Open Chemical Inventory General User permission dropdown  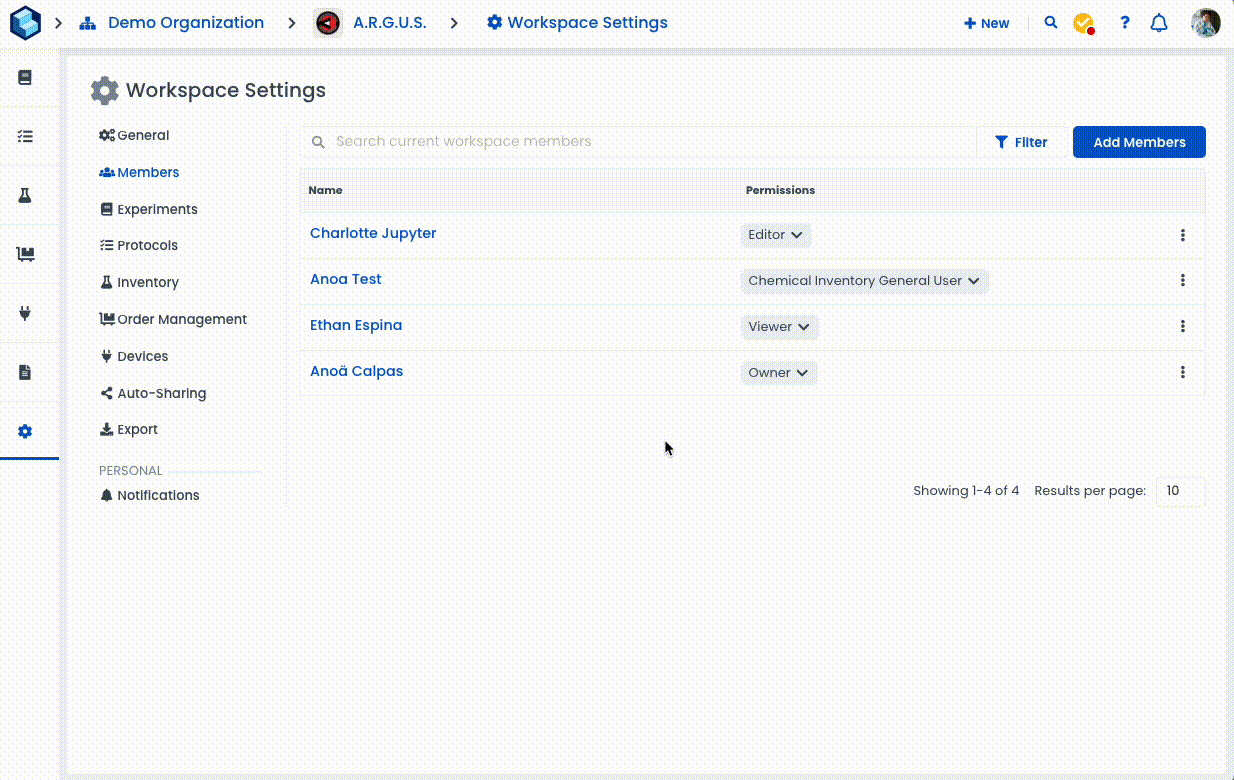point(864,281)
